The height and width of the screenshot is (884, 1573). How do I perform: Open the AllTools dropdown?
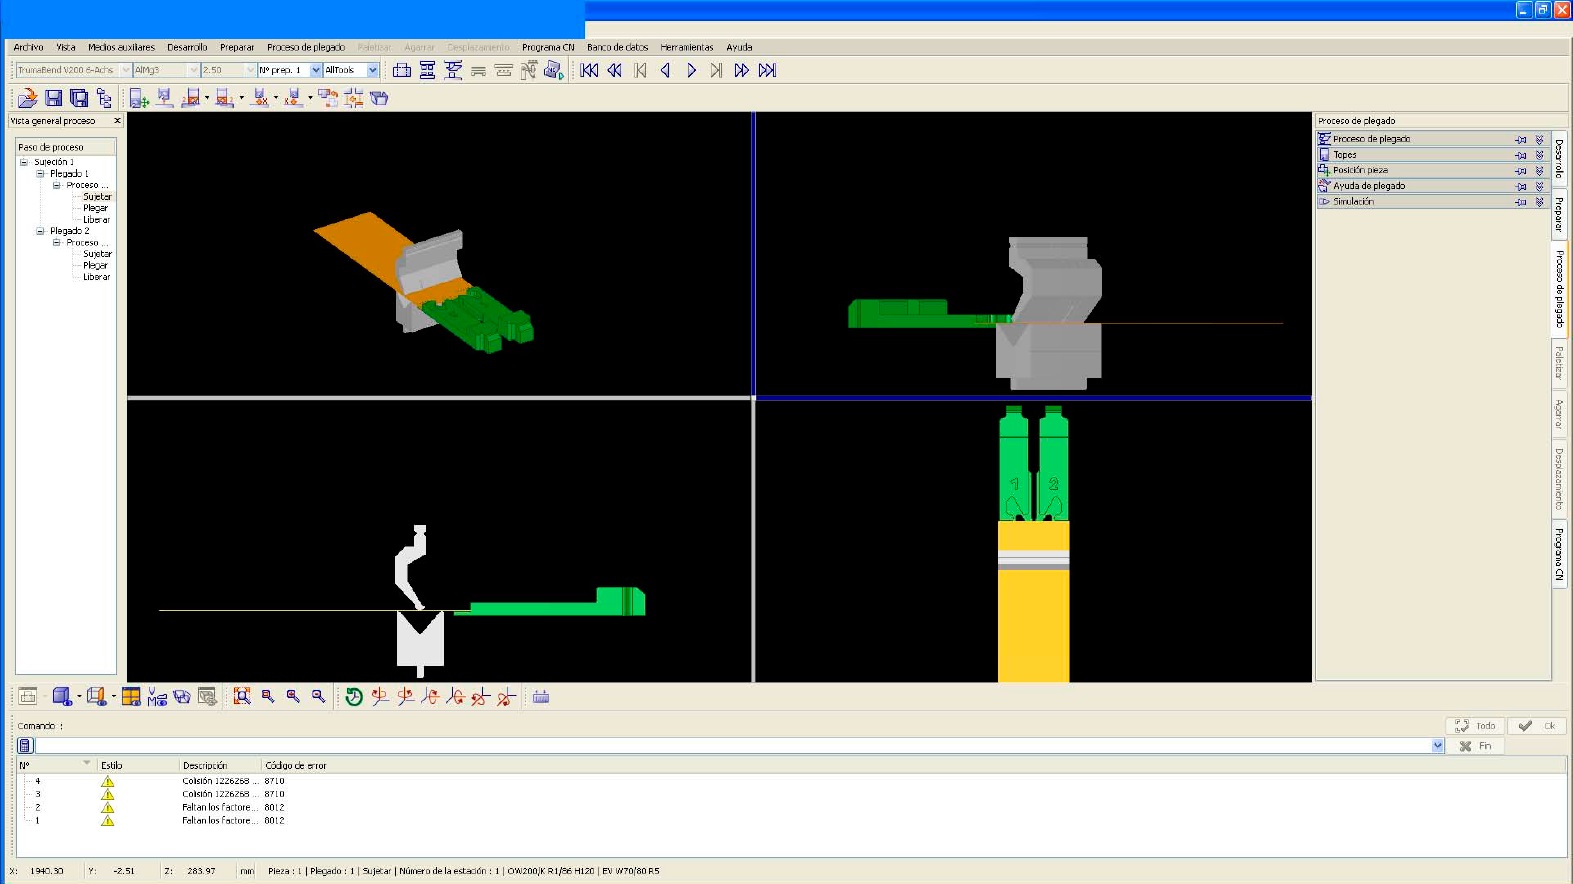click(373, 70)
